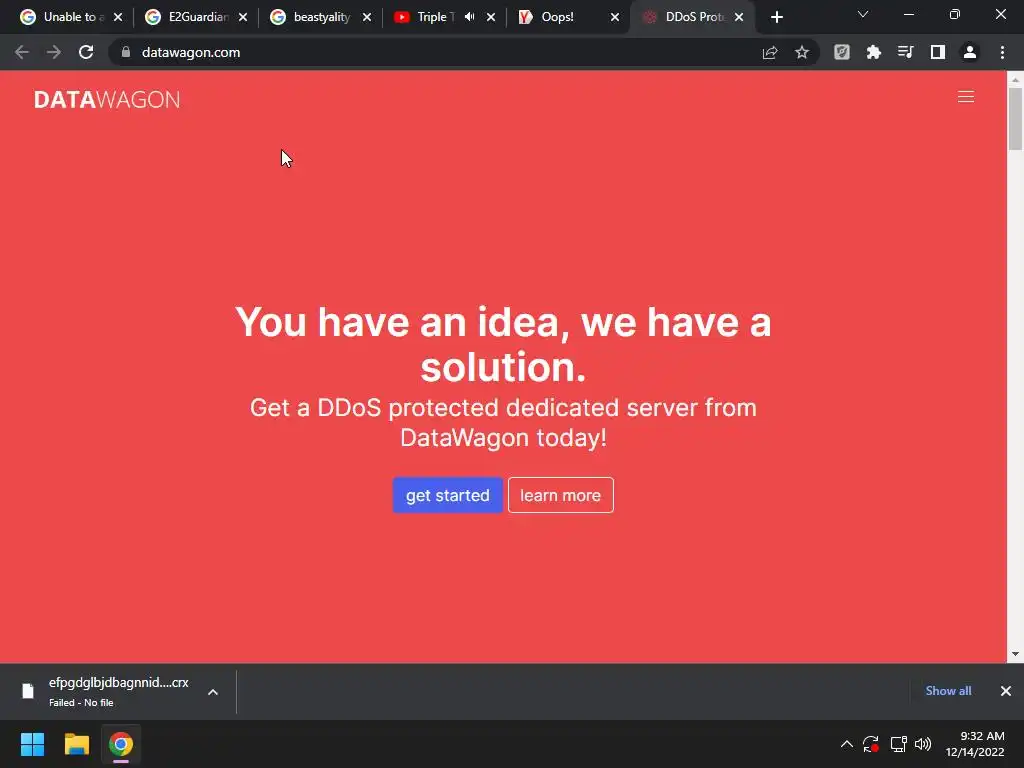Close the 'Unable to' tab
The width and height of the screenshot is (1024, 768).
coord(118,18)
